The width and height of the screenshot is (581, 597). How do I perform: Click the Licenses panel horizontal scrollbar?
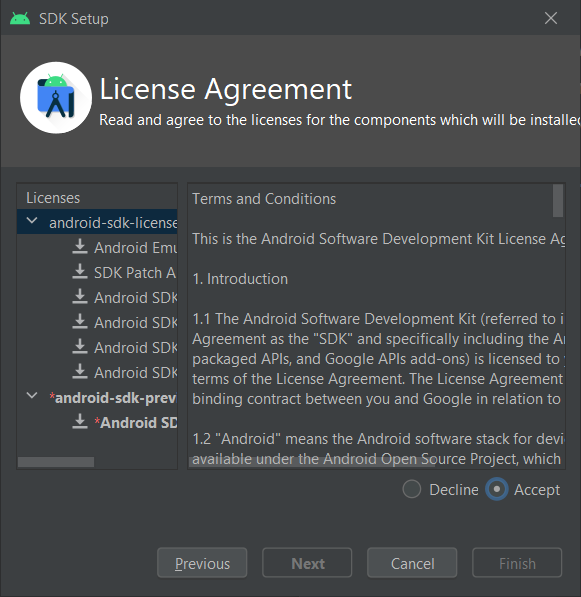pyautogui.click(x=56, y=462)
